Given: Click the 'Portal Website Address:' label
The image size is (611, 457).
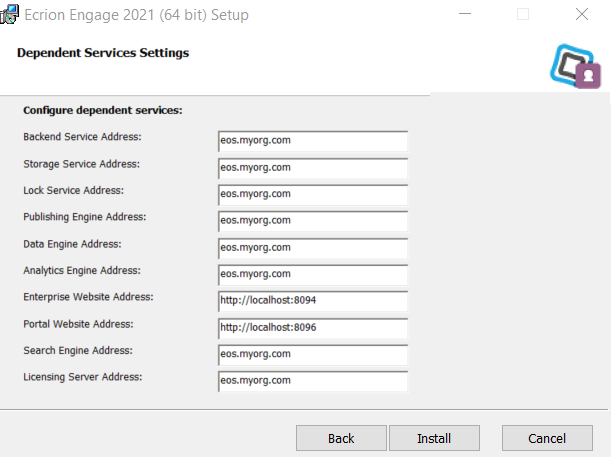Looking at the screenshot, I should tap(78, 324).
